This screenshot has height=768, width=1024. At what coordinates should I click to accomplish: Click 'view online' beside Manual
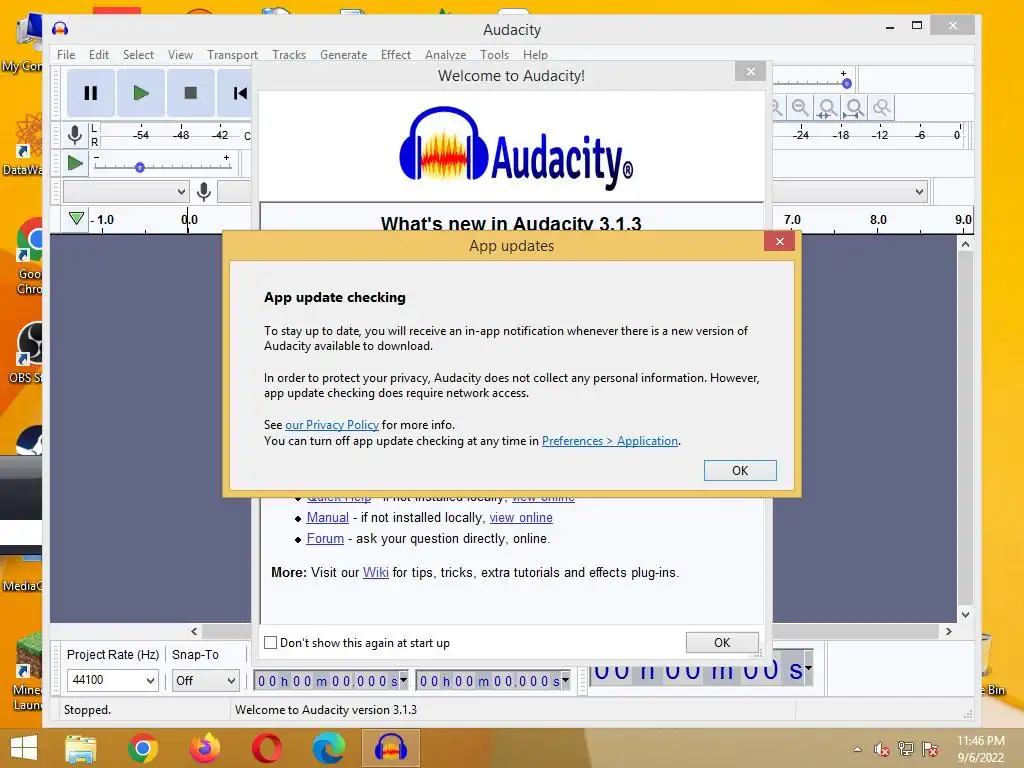520,517
